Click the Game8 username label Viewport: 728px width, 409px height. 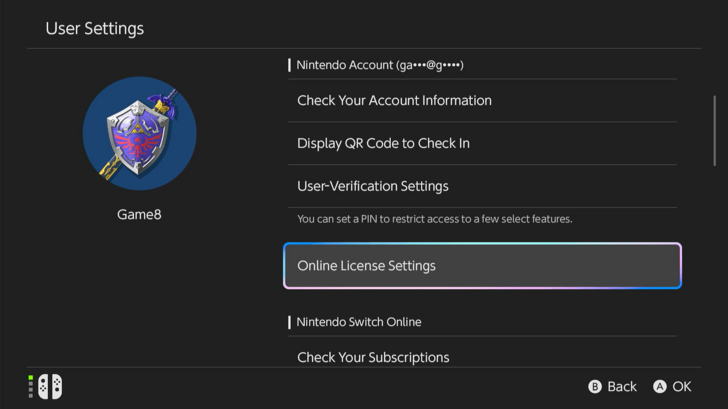point(139,214)
